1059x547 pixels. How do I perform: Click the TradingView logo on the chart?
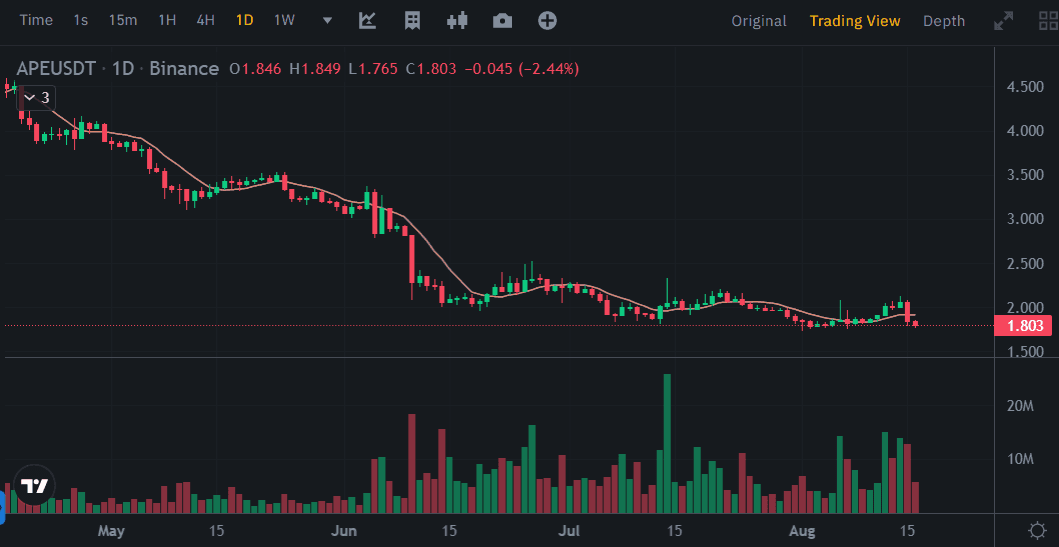pyautogui.click(x=34, y=487)
